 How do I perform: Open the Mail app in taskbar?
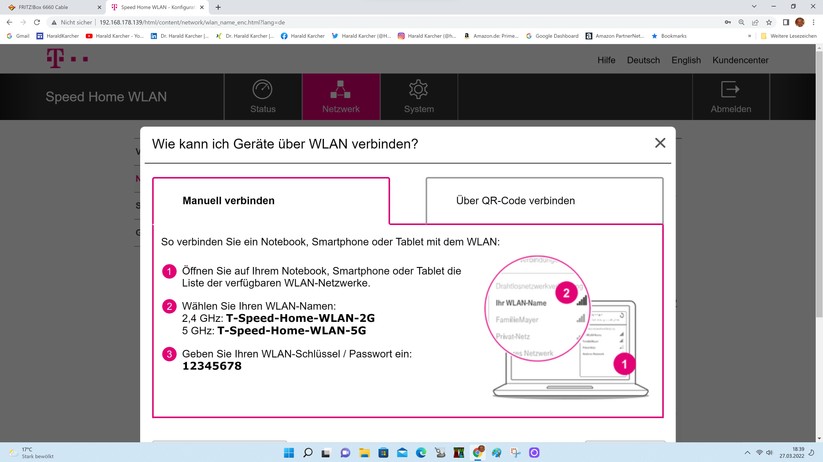(x=402, y=453)
